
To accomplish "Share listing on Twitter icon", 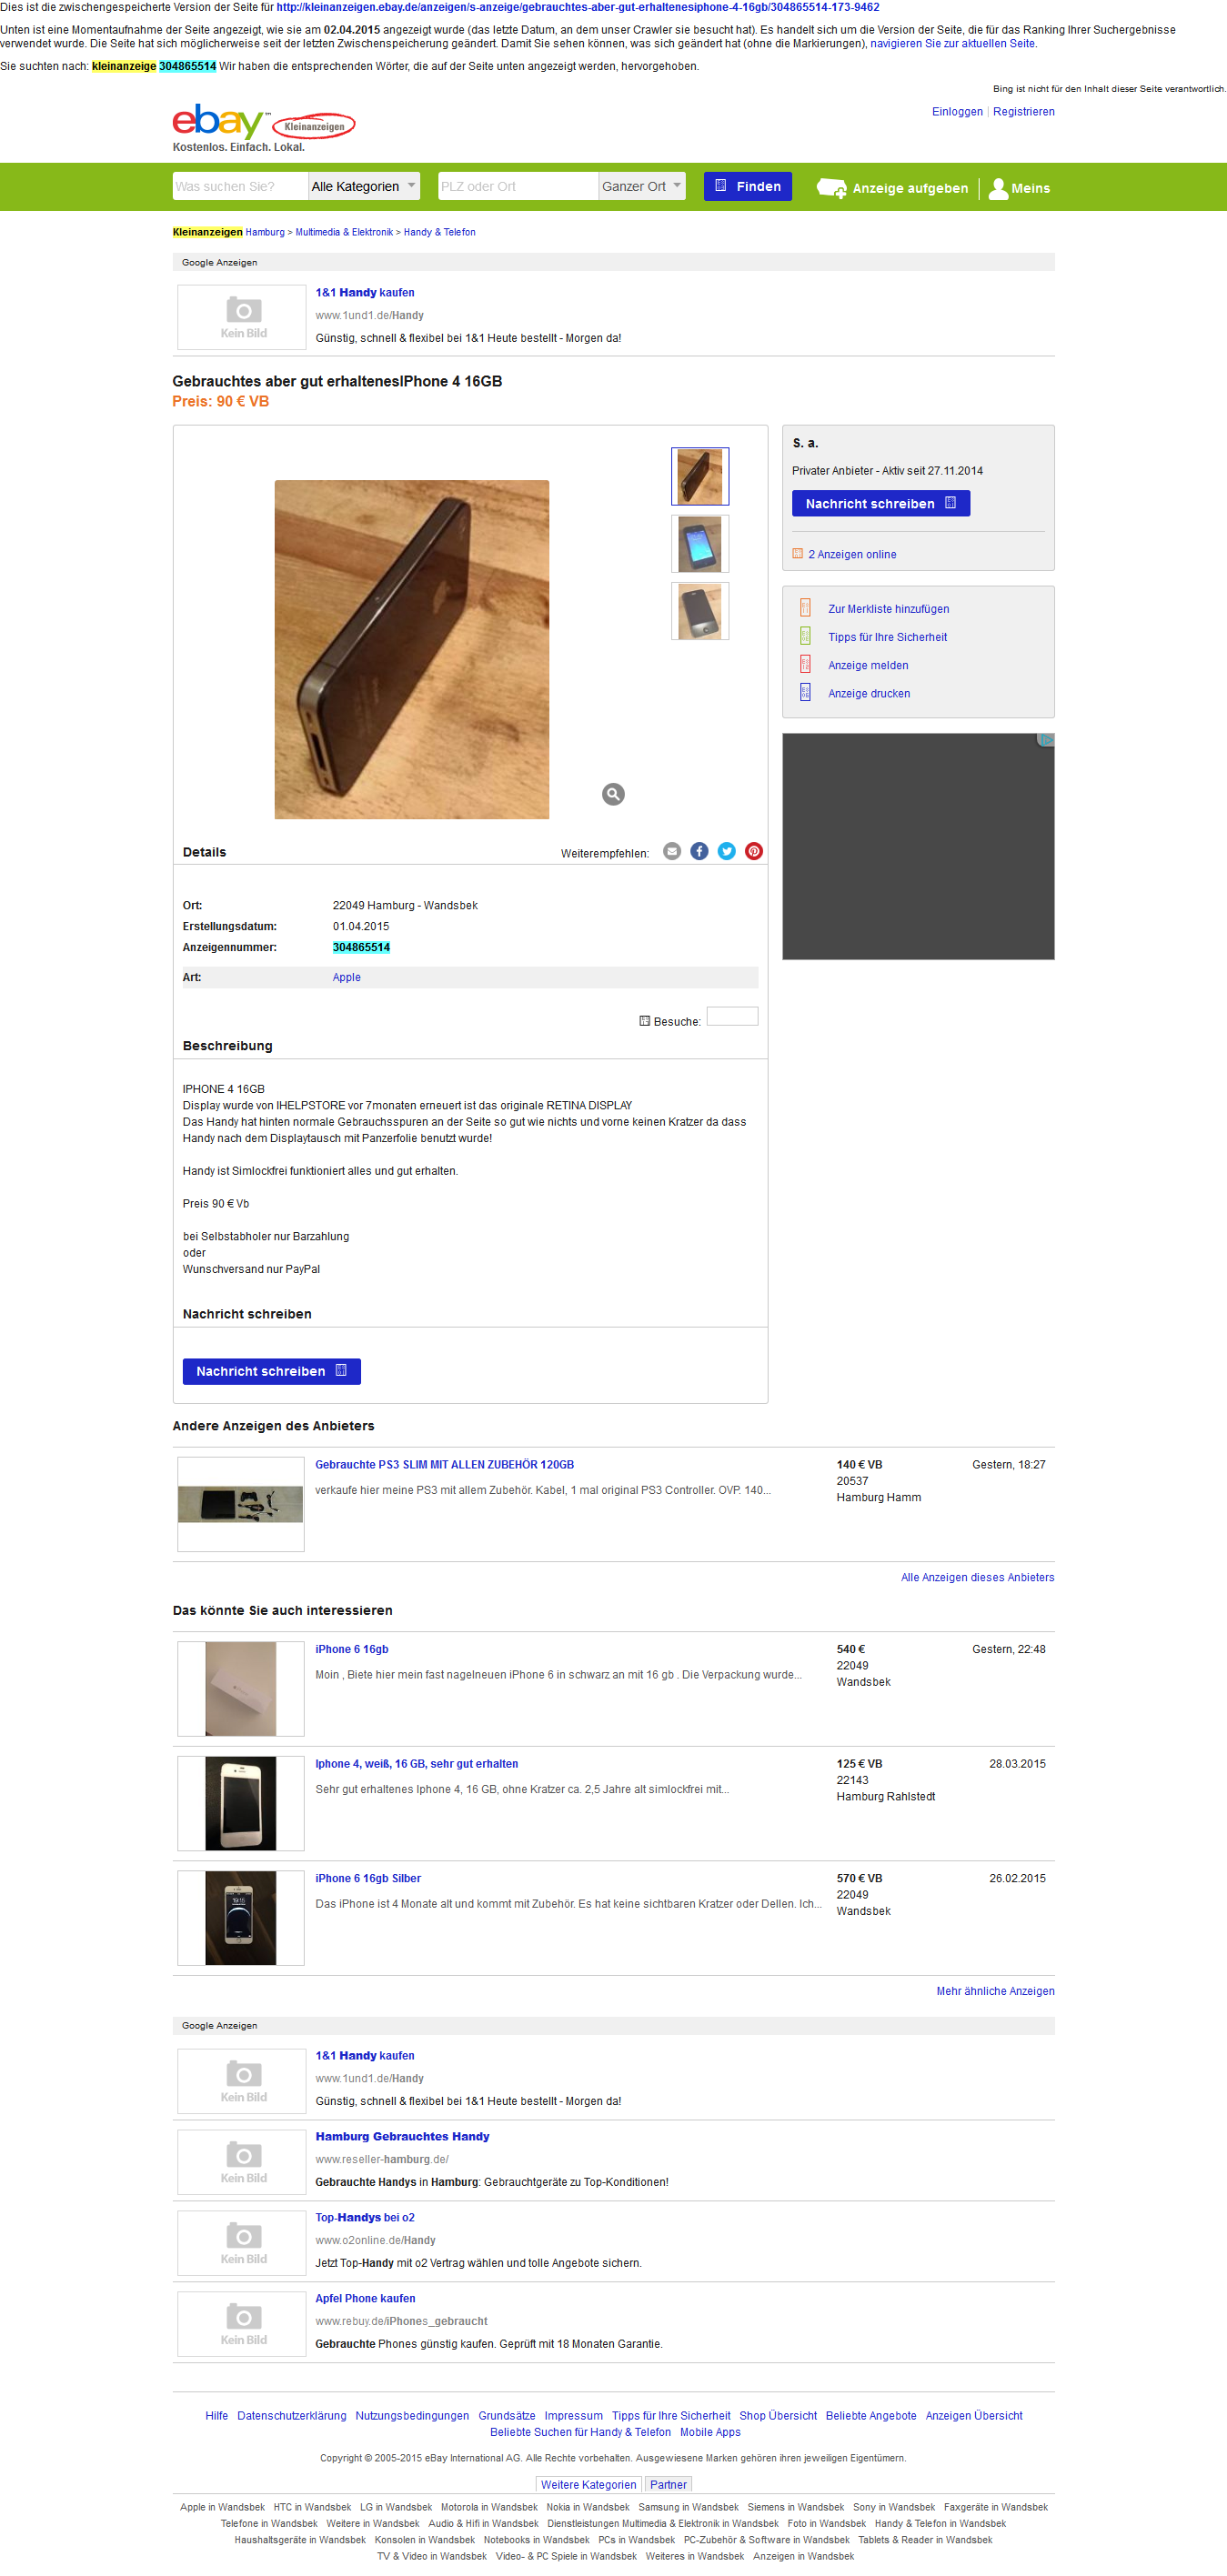I will click(x=727, y=851).
